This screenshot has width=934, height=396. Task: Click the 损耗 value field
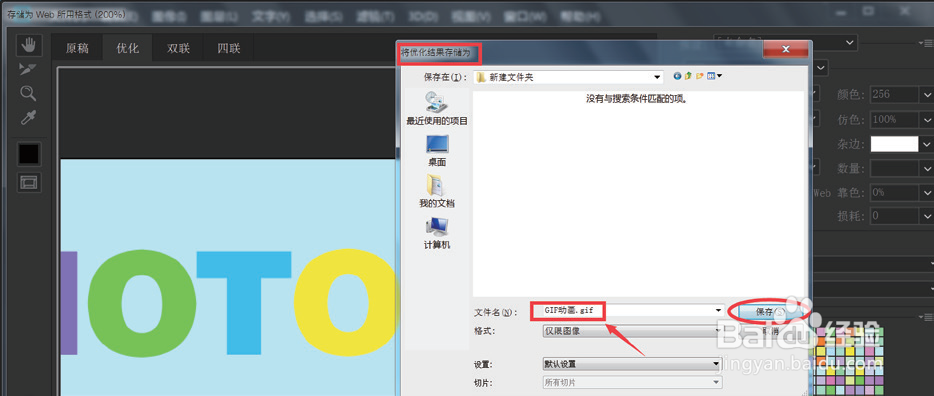(894, 216)
